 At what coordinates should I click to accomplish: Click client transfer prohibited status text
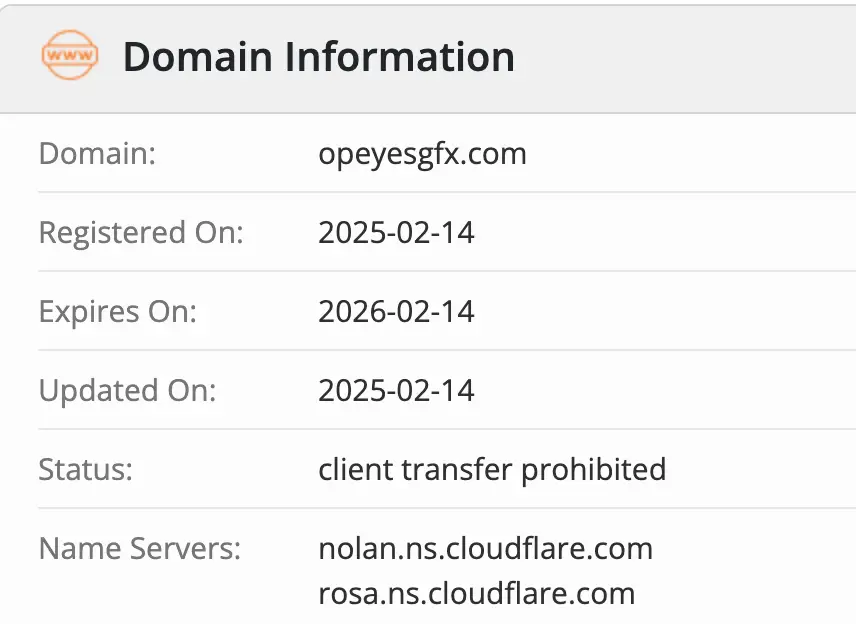click(x=492, y=469)
